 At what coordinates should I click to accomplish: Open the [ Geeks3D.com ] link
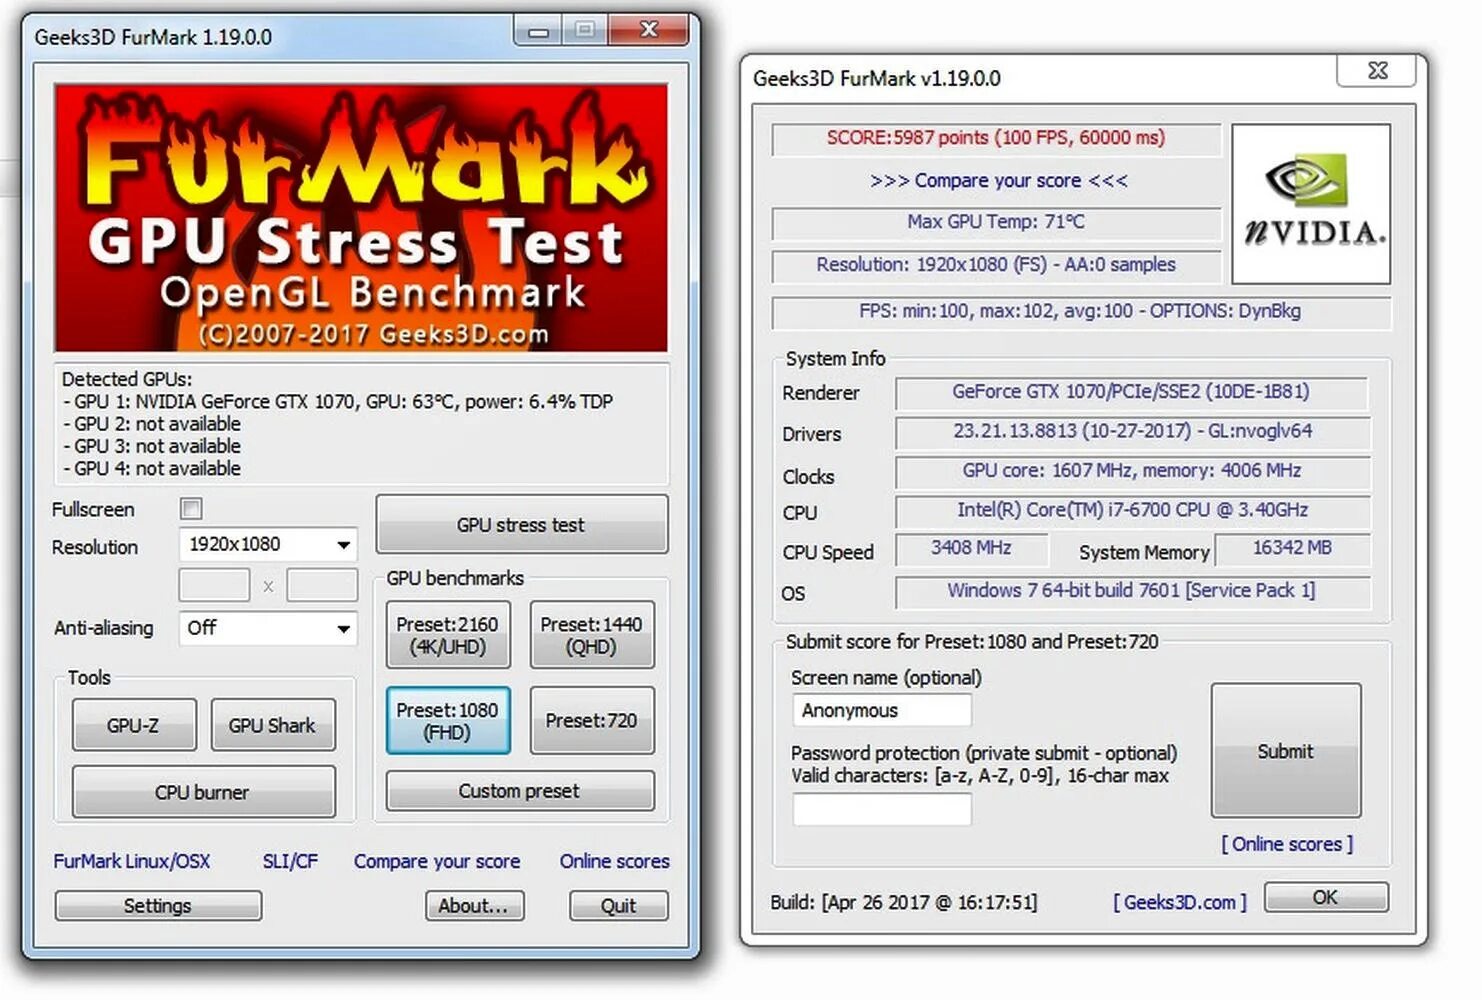tap(1180, 902)
